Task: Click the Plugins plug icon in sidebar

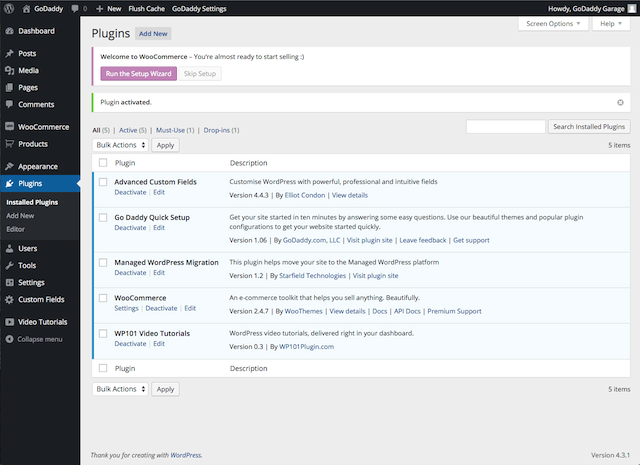Action: coord(9,184)
